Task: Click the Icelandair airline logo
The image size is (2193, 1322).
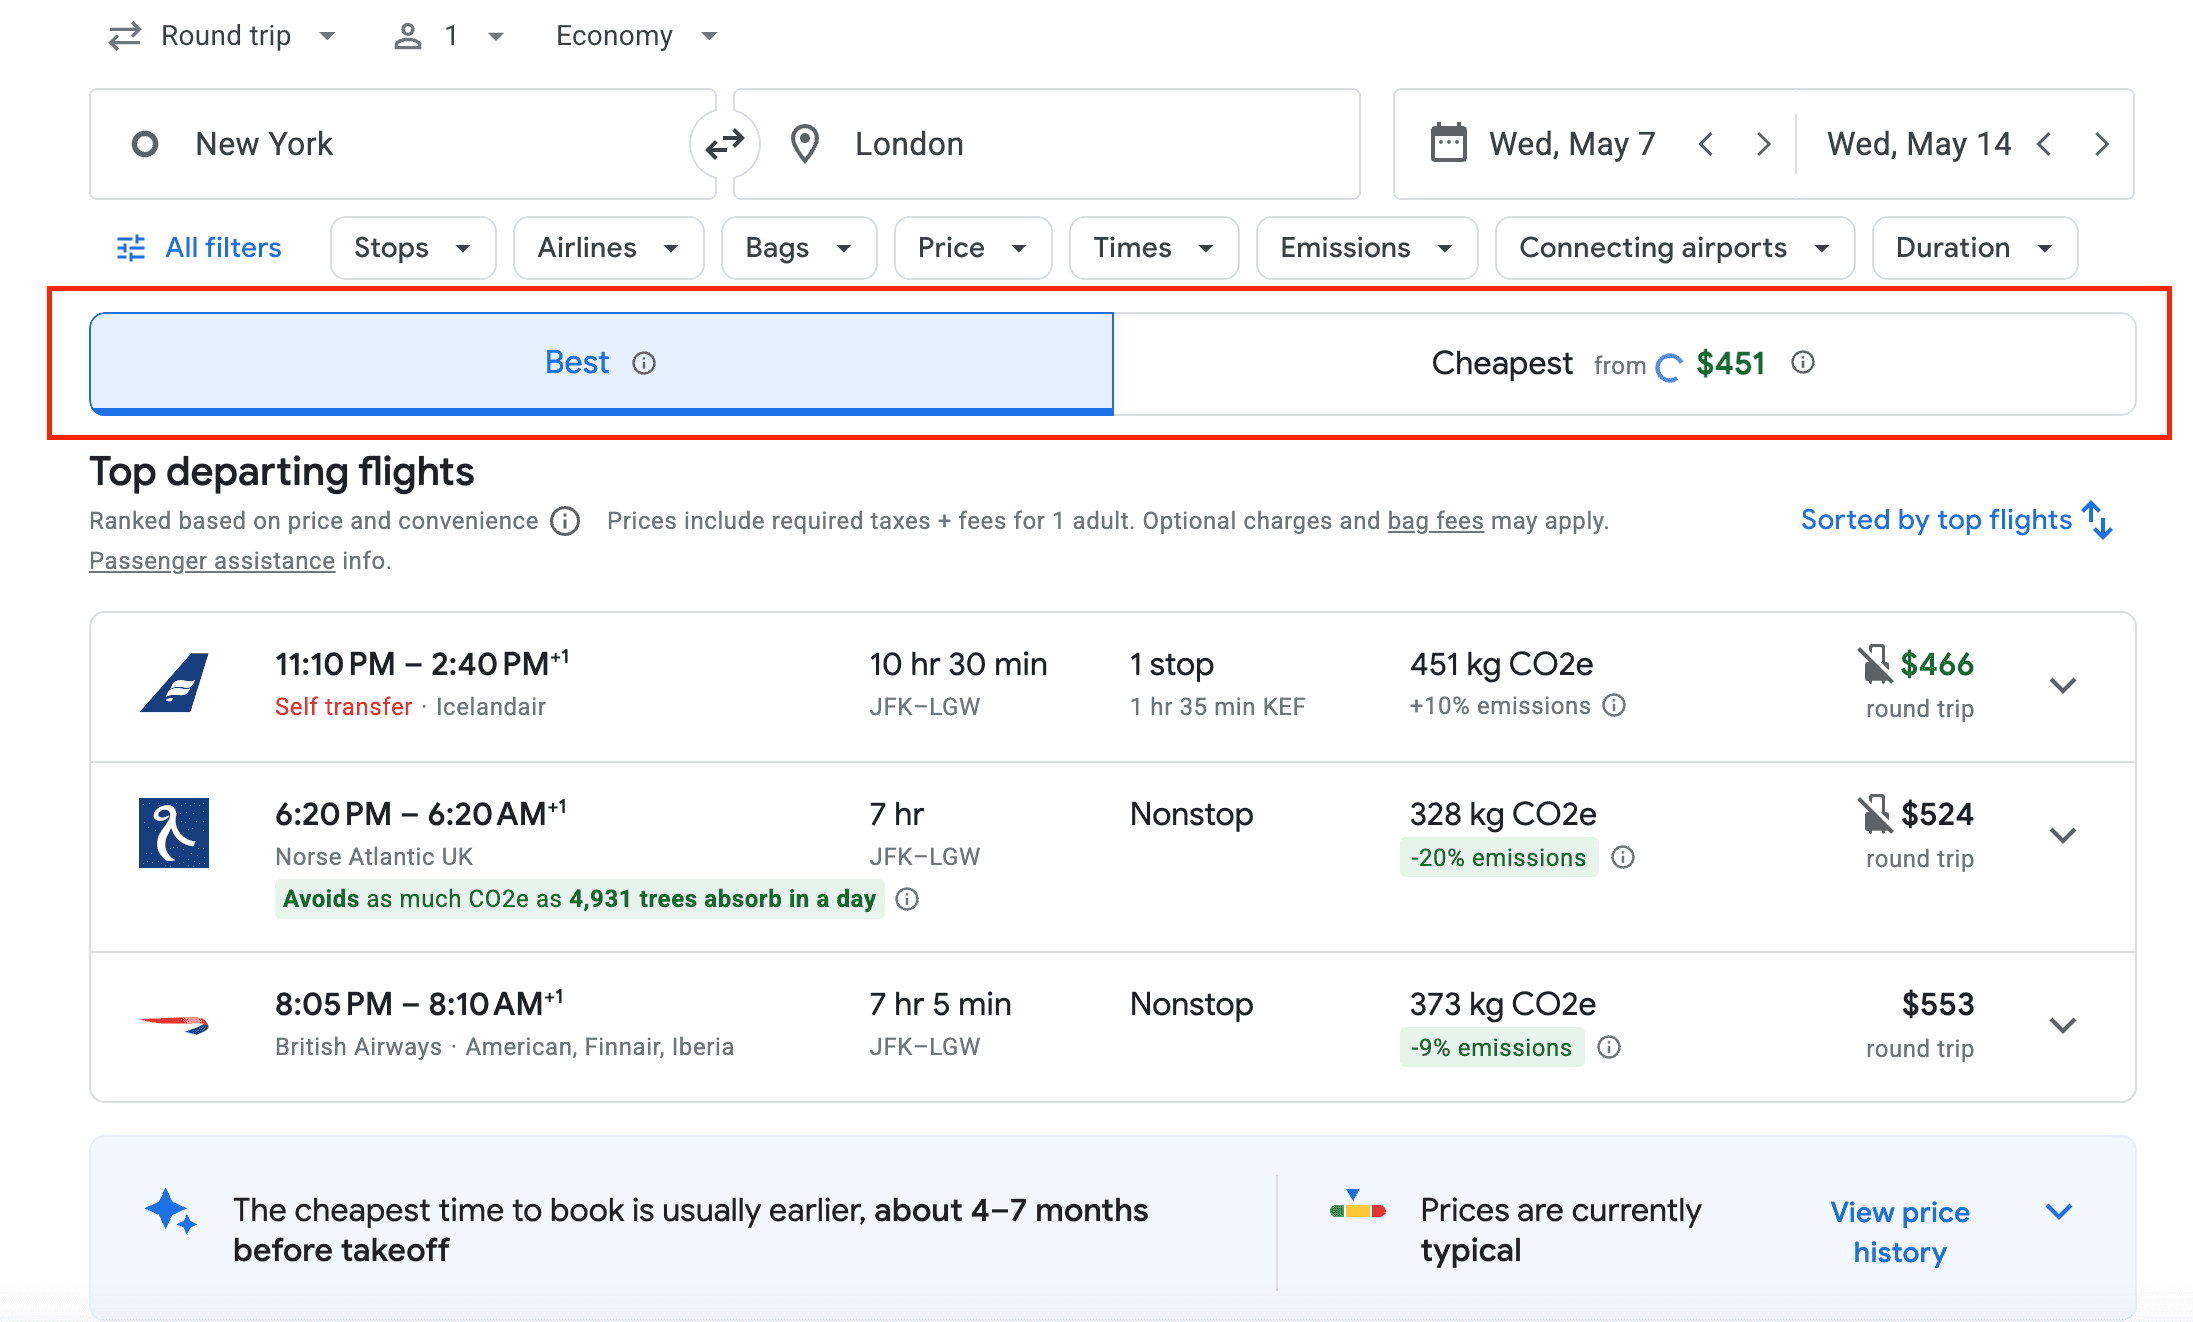Action: pyautogui.click(x=174, y=683)
